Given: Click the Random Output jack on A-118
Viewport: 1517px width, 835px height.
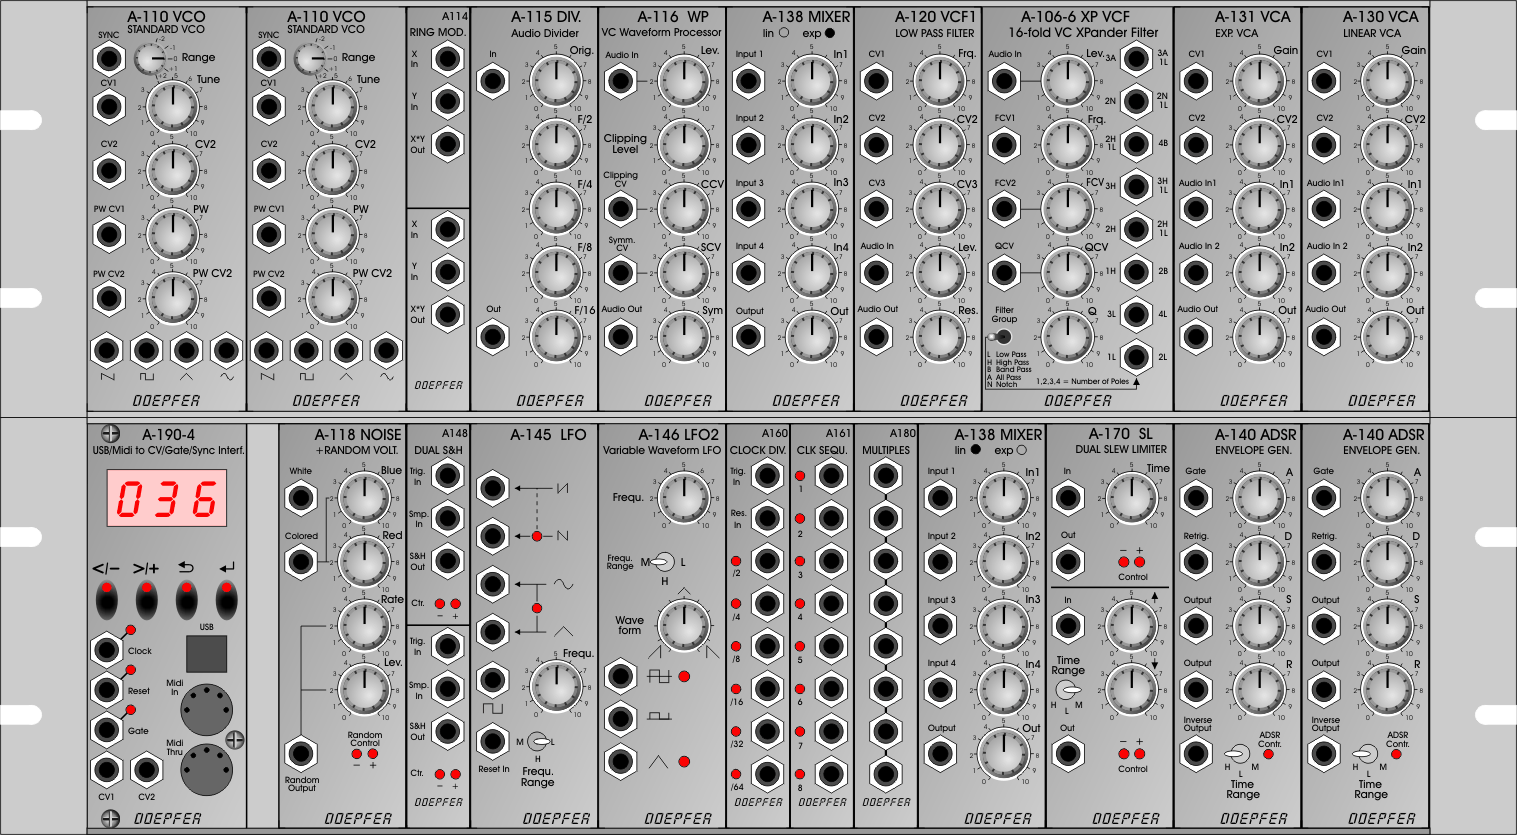Looking at the screenshot, I should [x=301, y=754].
